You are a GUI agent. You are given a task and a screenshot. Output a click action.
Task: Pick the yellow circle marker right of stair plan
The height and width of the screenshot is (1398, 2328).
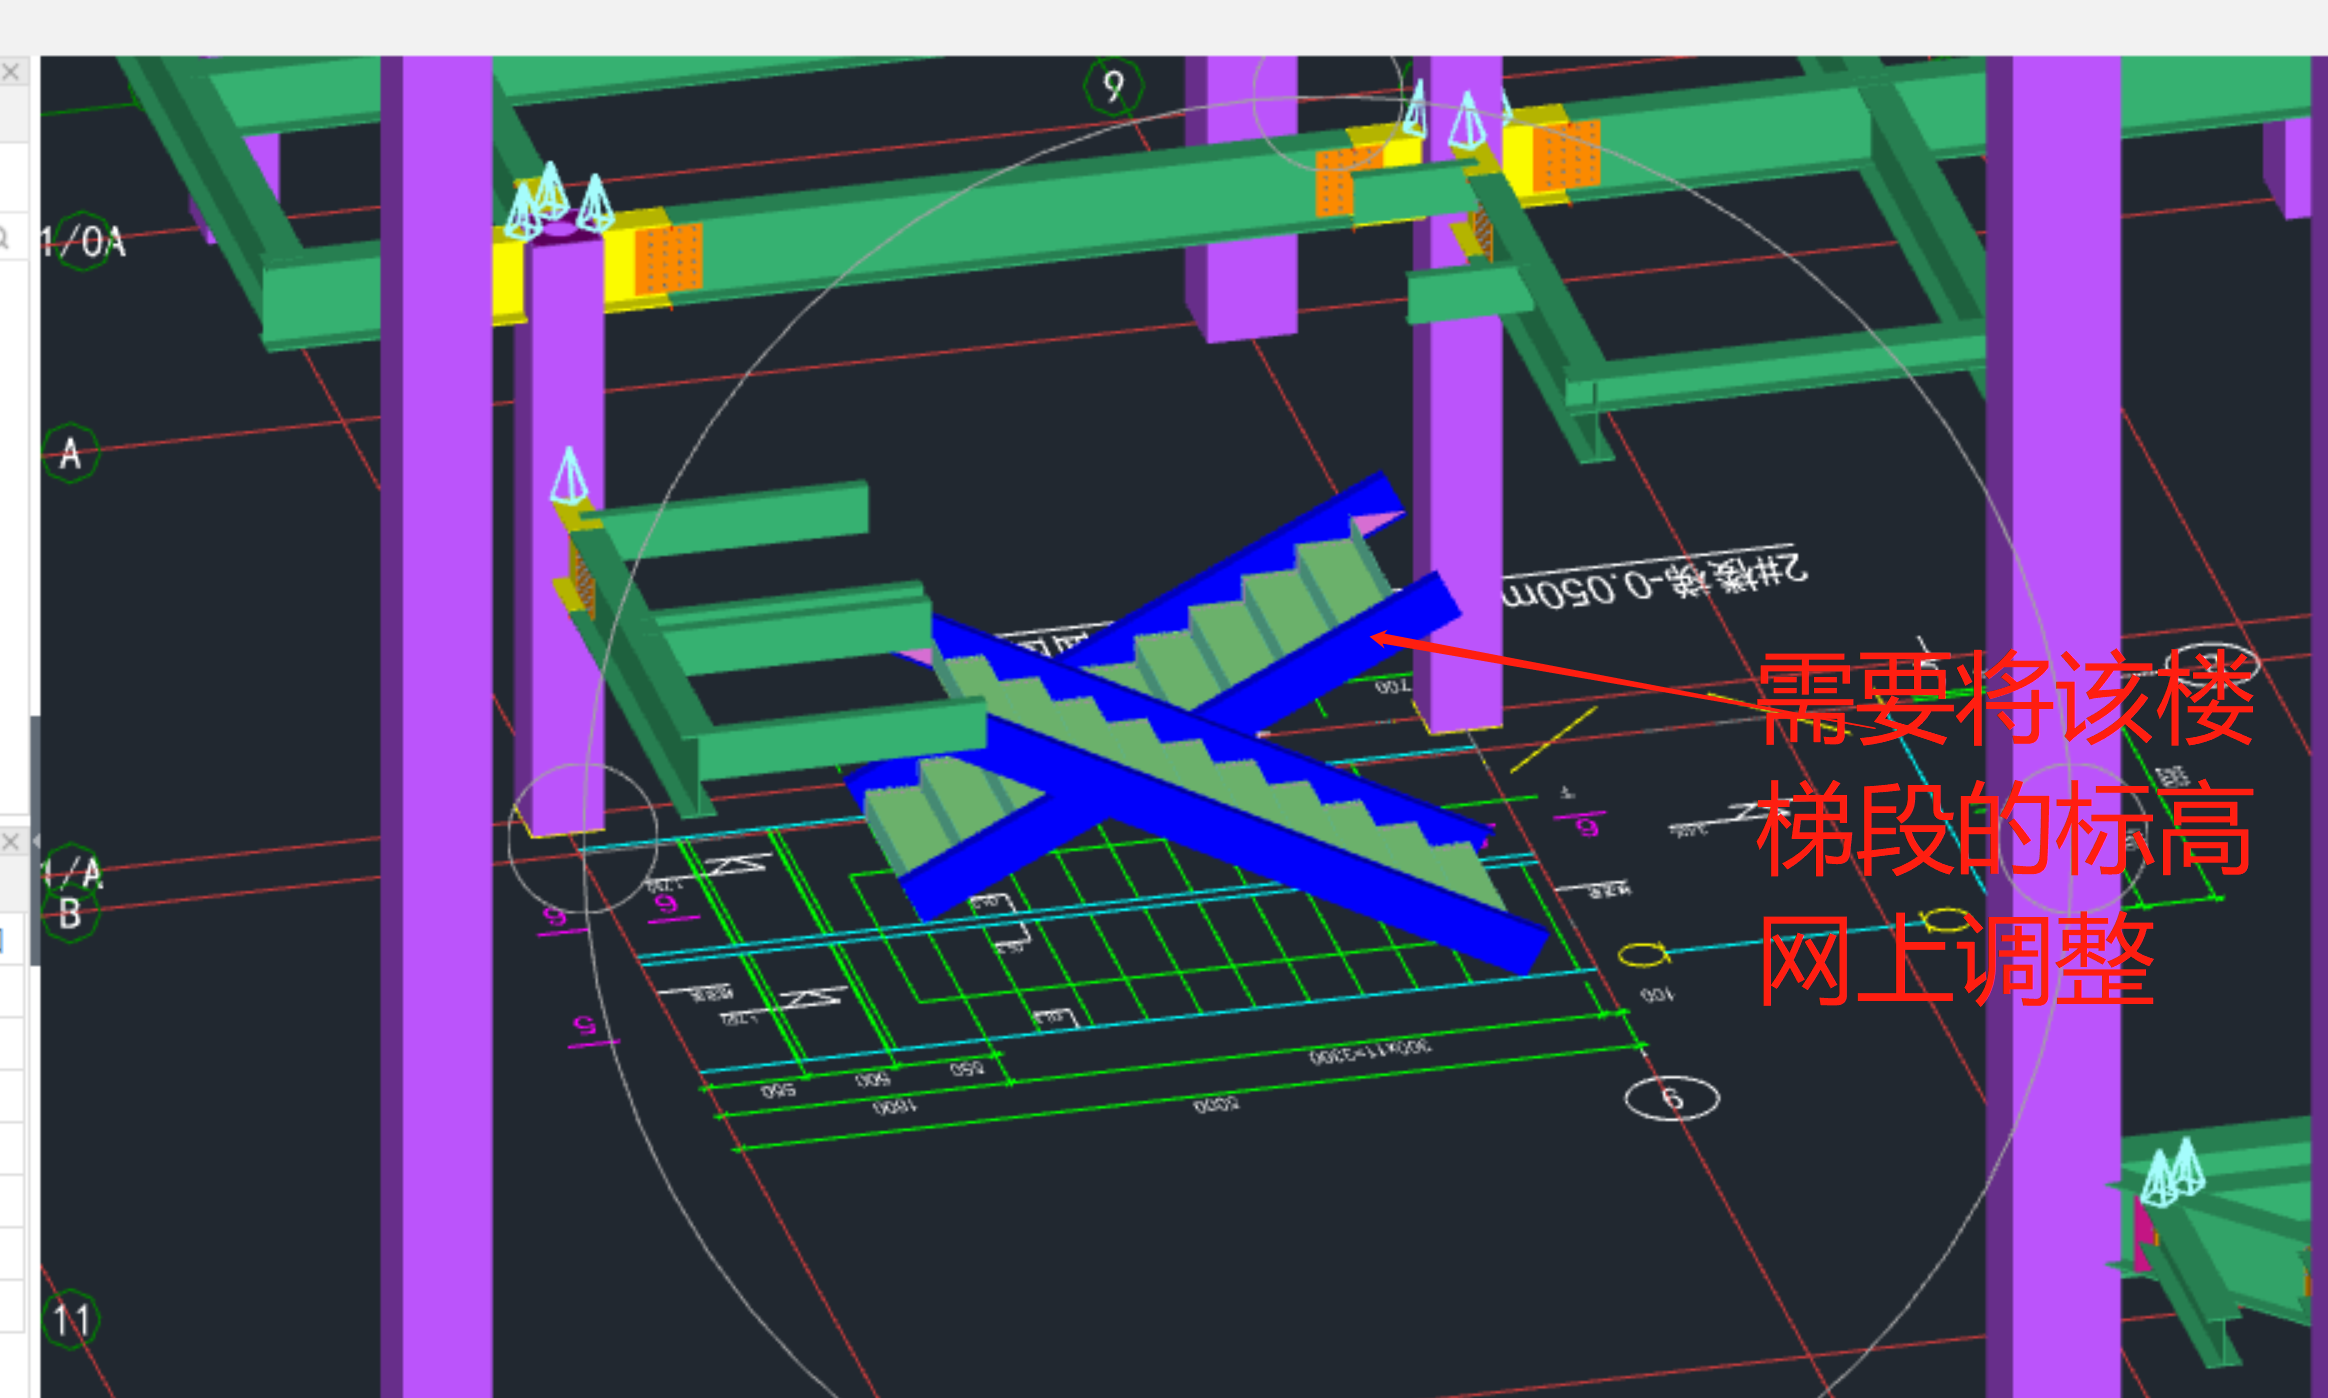pos(1643,954)
